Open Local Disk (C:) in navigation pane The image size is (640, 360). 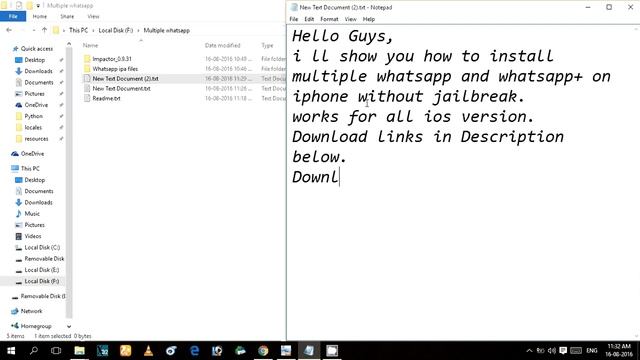[x=42, y=247]
